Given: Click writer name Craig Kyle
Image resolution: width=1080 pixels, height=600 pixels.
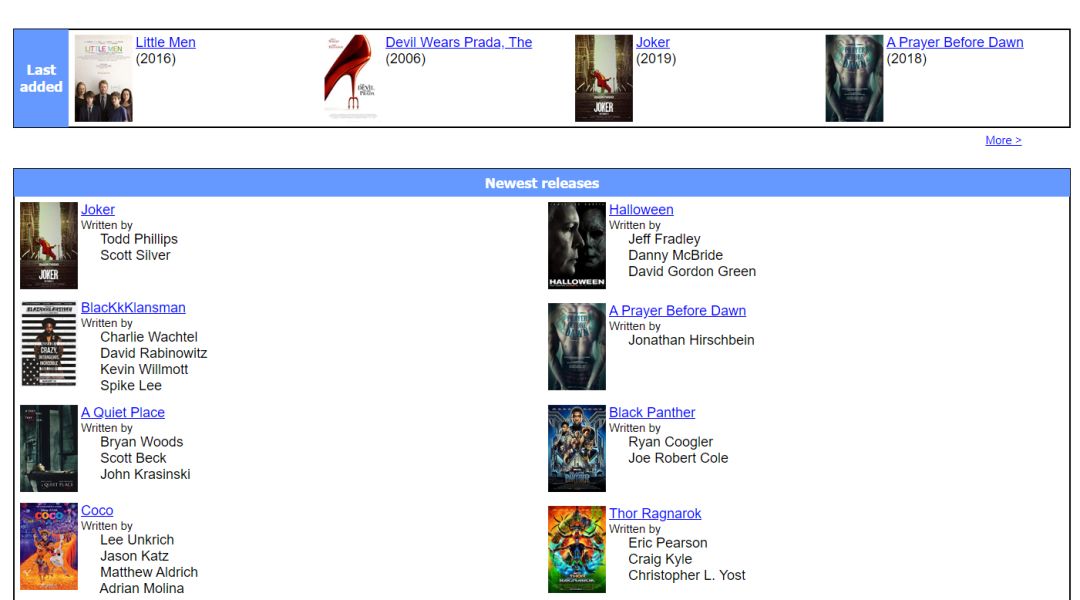Looking at the screenshot, I should click(660, 559).
